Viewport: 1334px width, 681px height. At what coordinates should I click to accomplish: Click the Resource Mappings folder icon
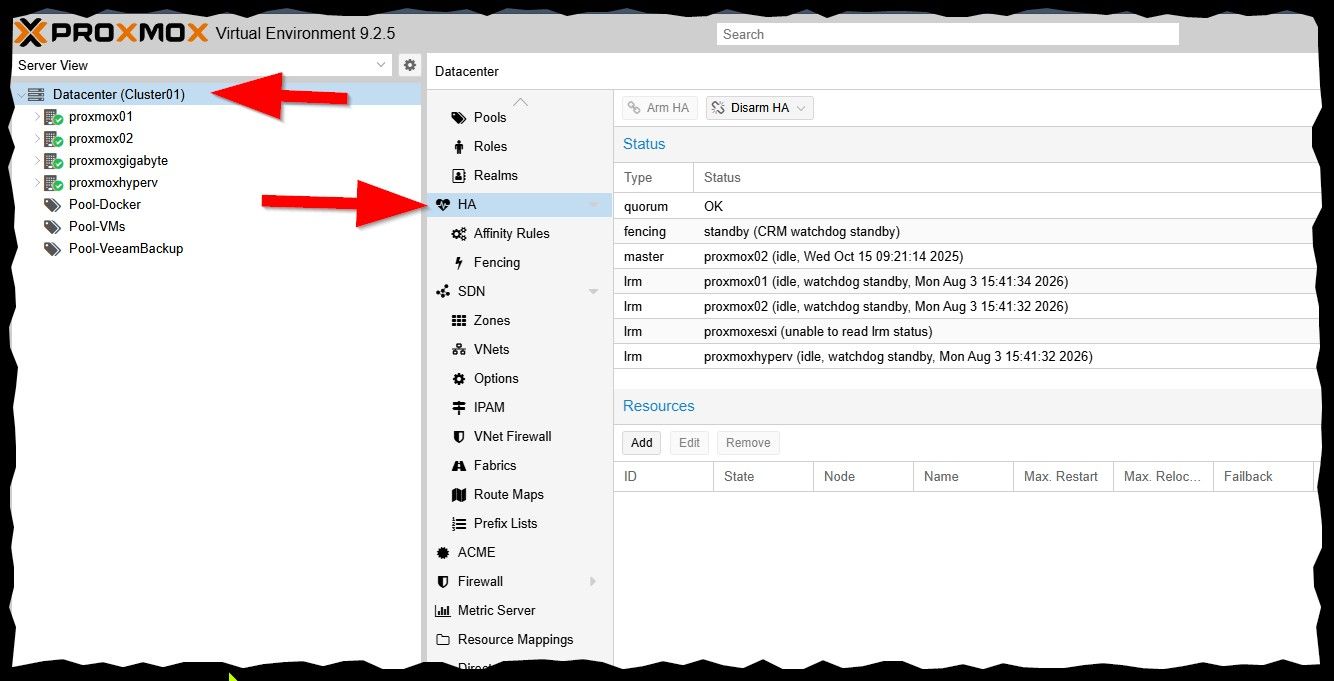(443, 640)
